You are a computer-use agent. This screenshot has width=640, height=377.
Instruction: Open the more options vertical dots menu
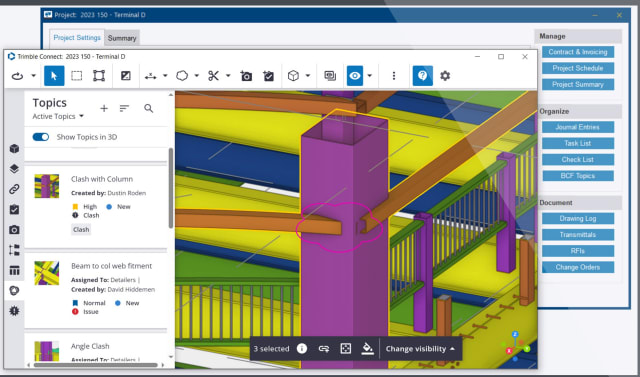[393, 76]
